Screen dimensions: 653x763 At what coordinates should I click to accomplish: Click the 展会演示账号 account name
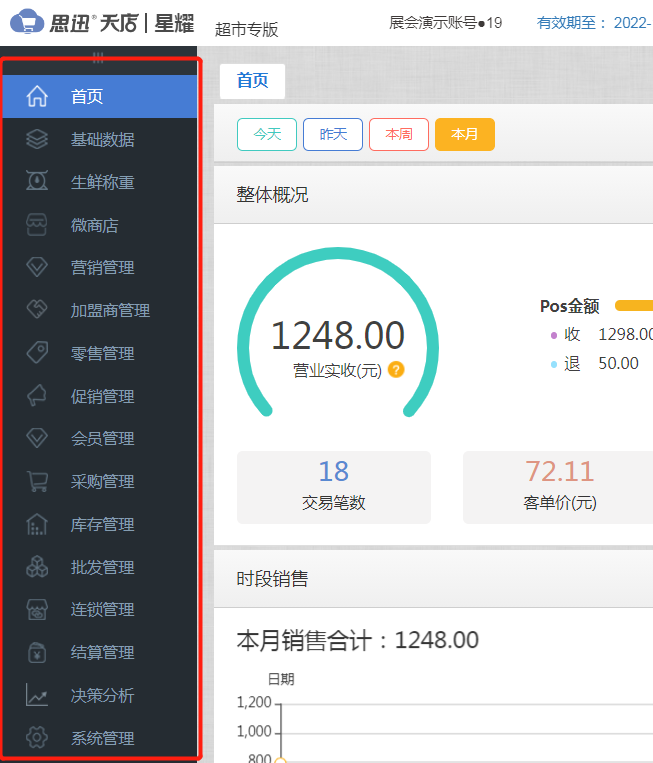point(445,22)
